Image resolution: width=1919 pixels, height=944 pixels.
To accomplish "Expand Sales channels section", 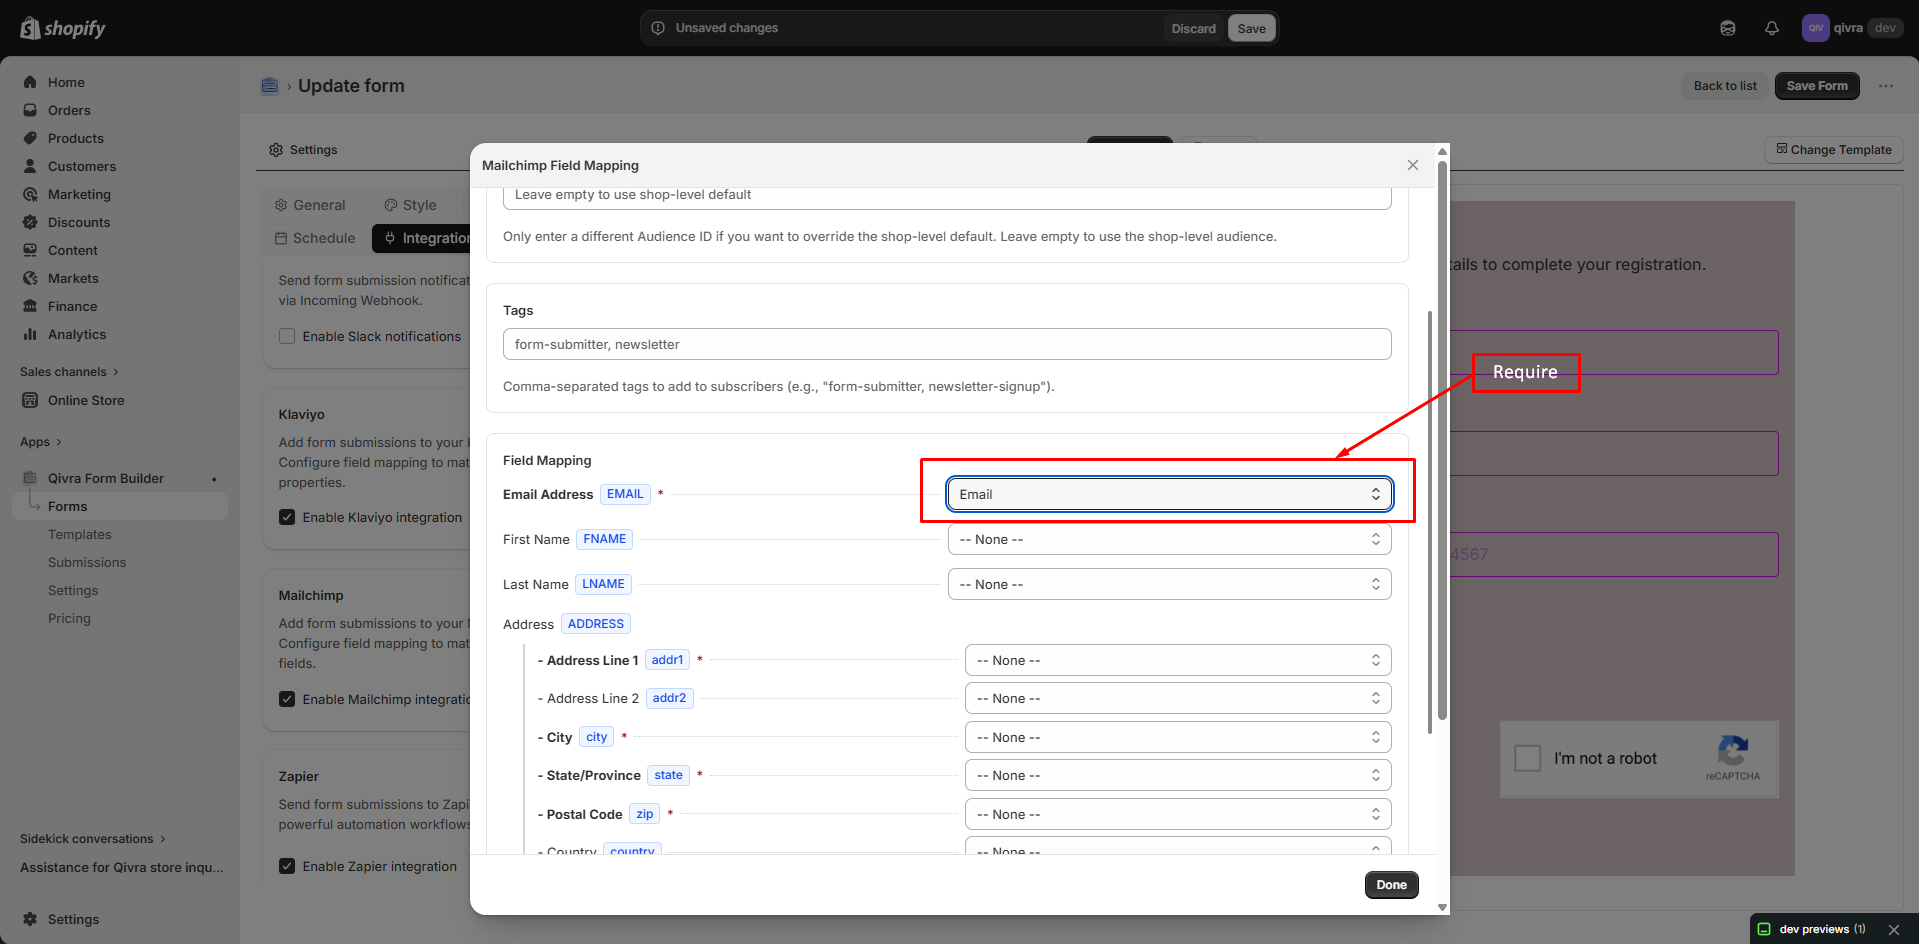I will 69,372.
